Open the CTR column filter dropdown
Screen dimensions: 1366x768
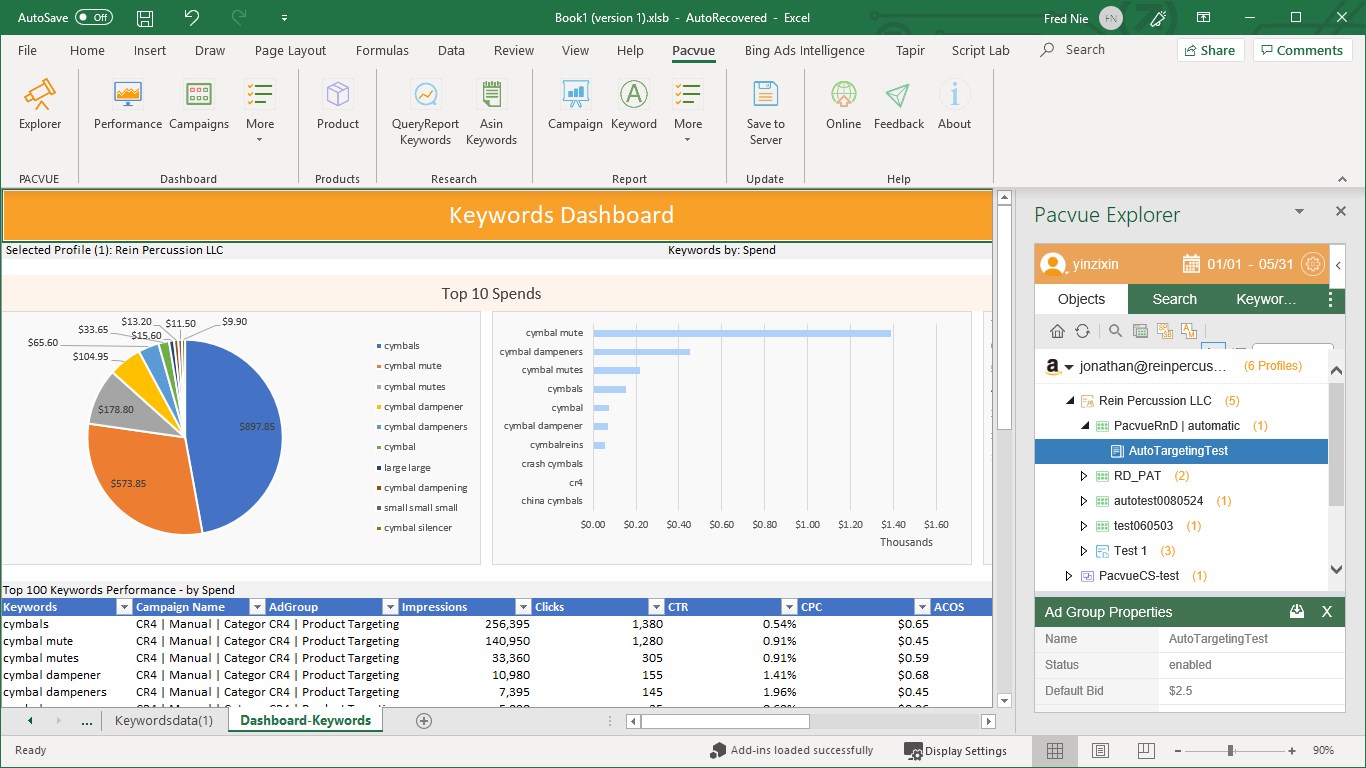coord(789,607)
